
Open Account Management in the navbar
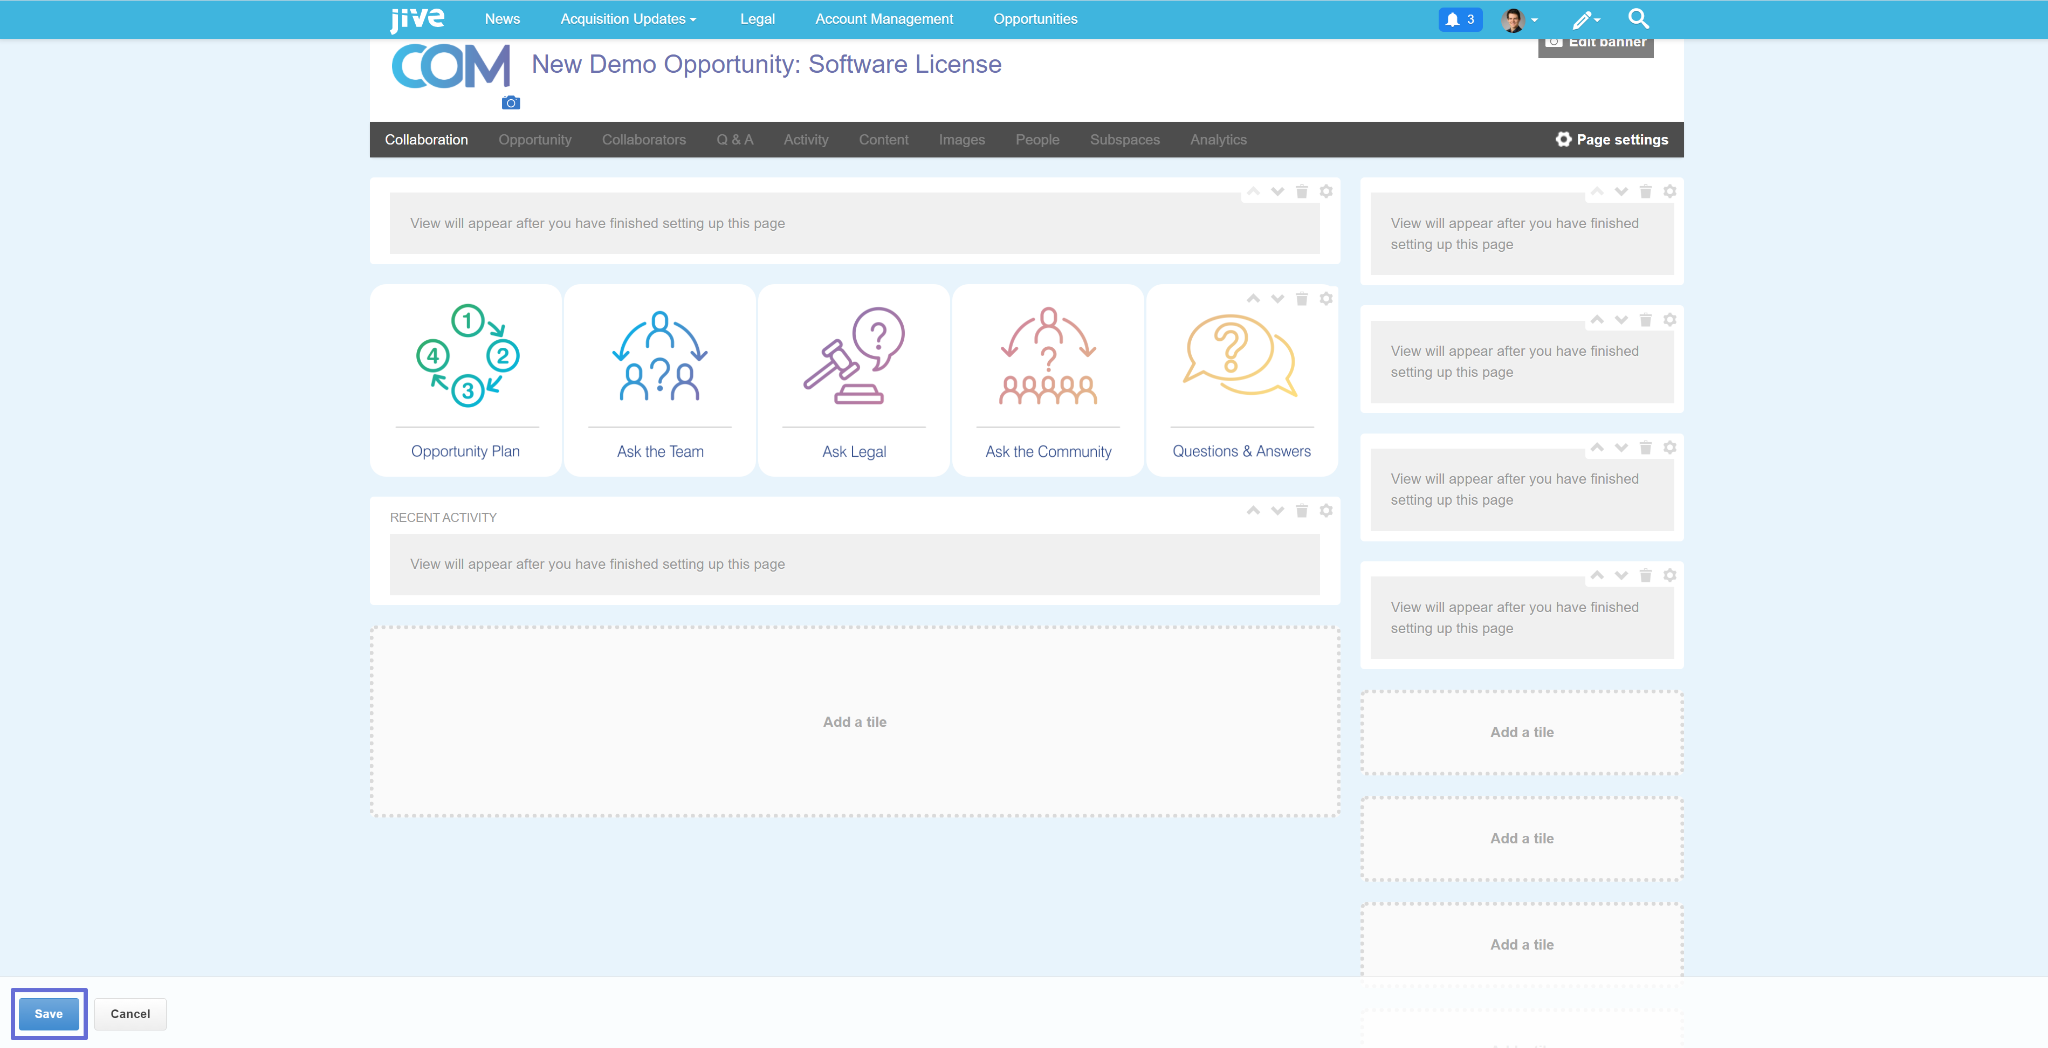click(x=884, y=19)
